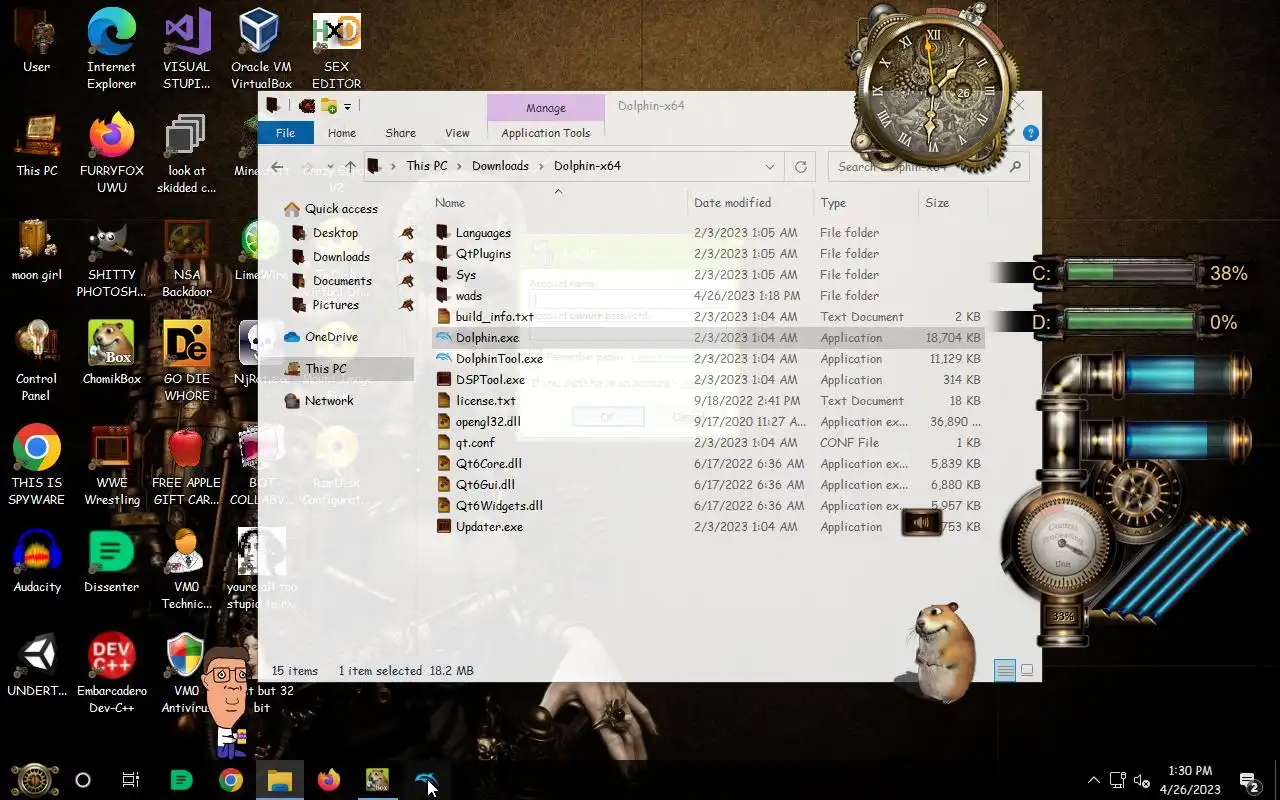Select the wads folder row

[708, 296]
